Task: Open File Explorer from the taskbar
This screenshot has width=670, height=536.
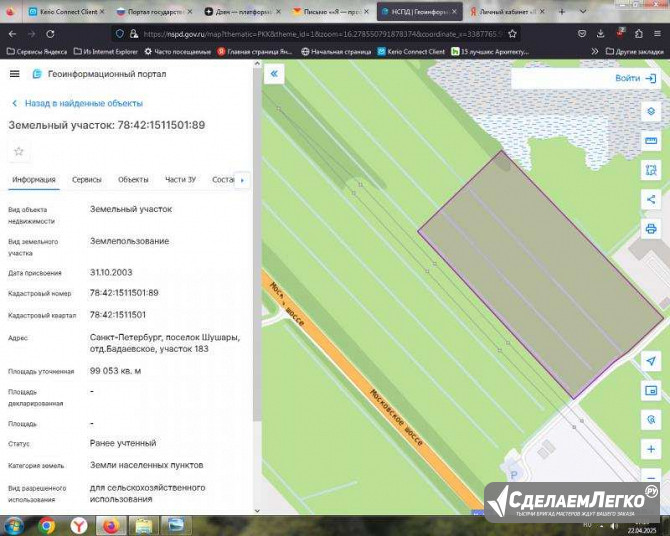Action: tap(144, 525)
